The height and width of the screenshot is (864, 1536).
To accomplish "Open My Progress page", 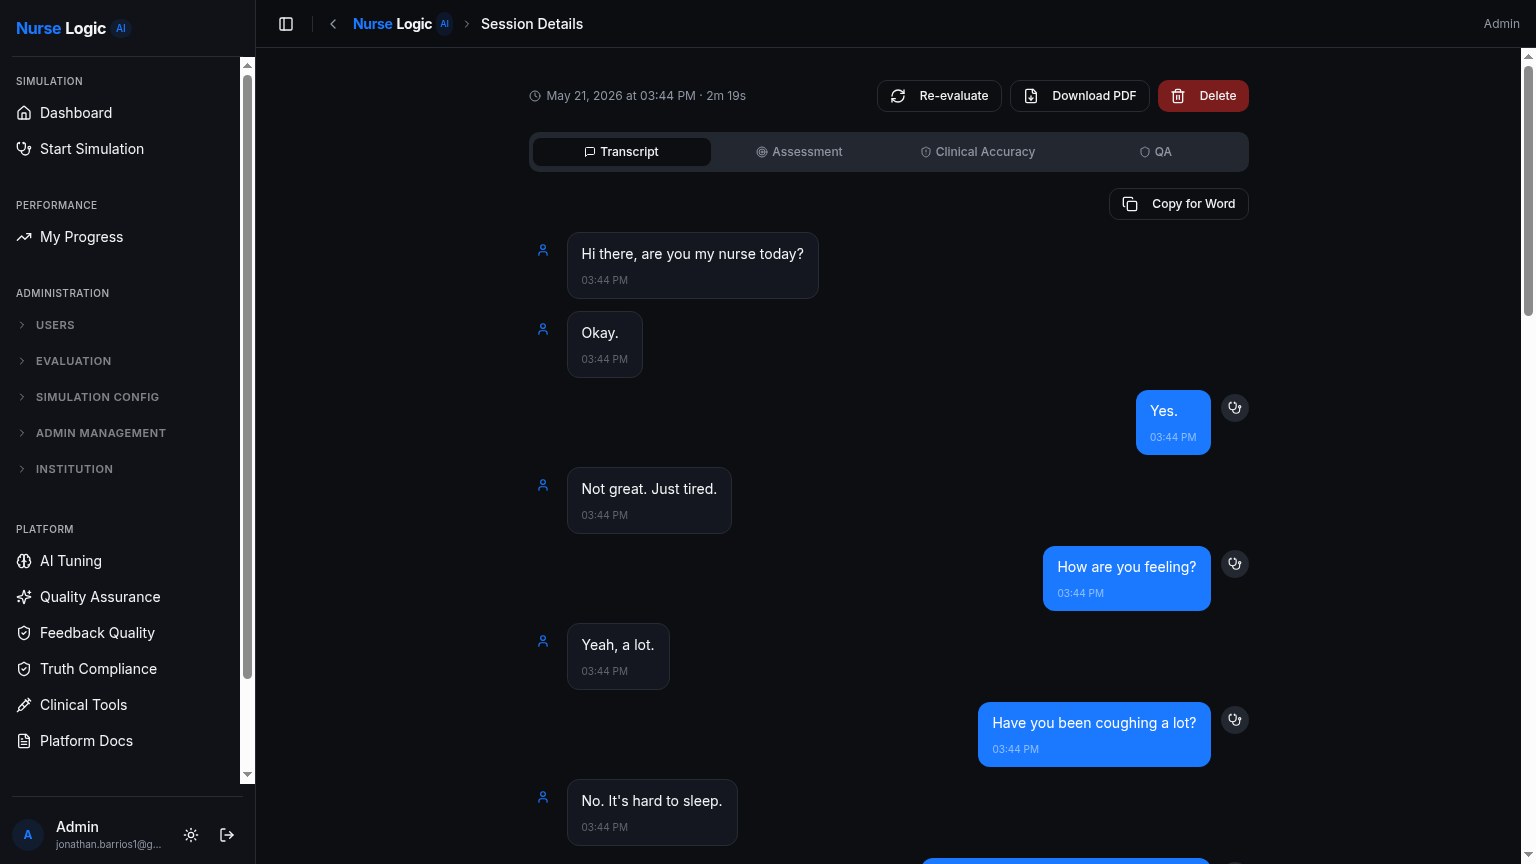I will pos(120,237).
